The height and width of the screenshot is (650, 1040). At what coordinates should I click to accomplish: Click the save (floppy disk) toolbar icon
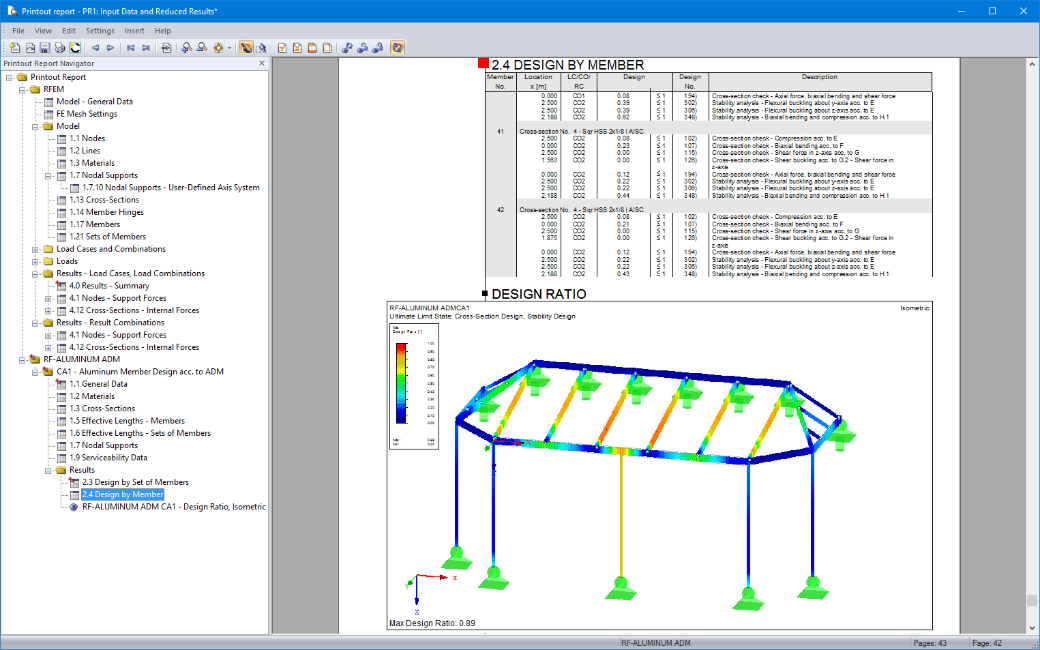click(44, 48)
